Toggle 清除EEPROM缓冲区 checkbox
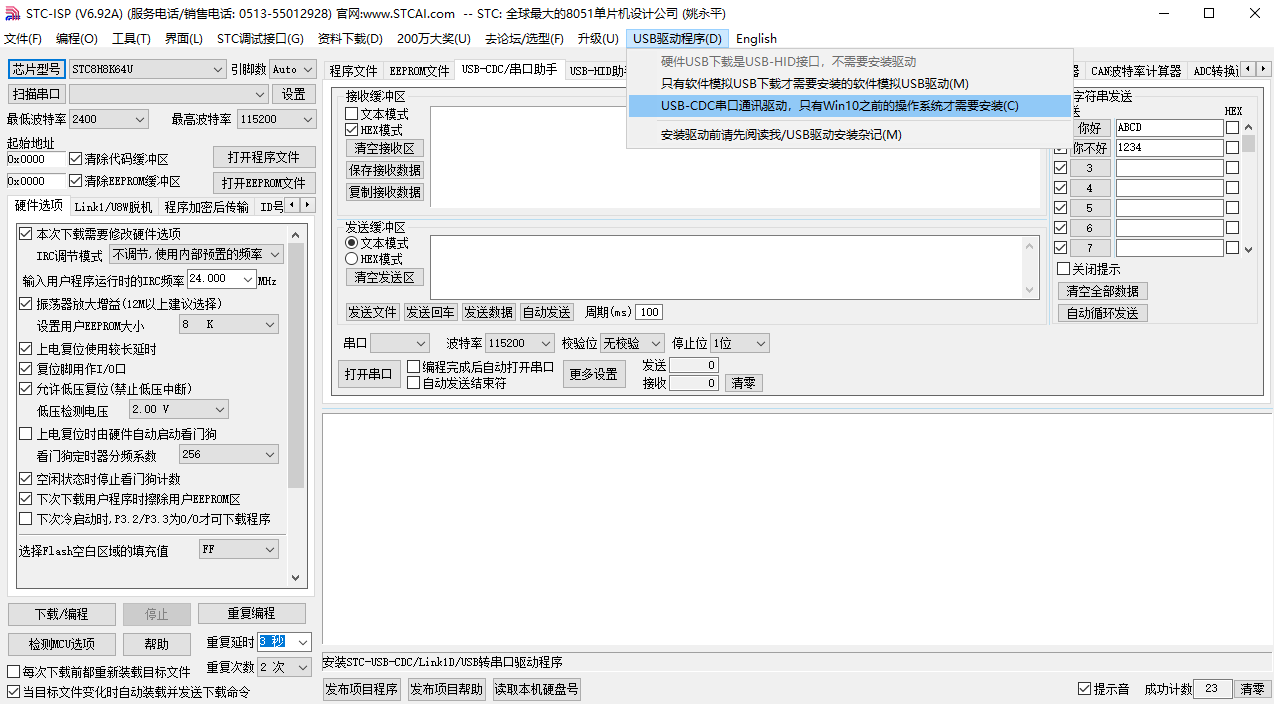The height and width of the screenshot is (704, 1274). tap(76, 181)
